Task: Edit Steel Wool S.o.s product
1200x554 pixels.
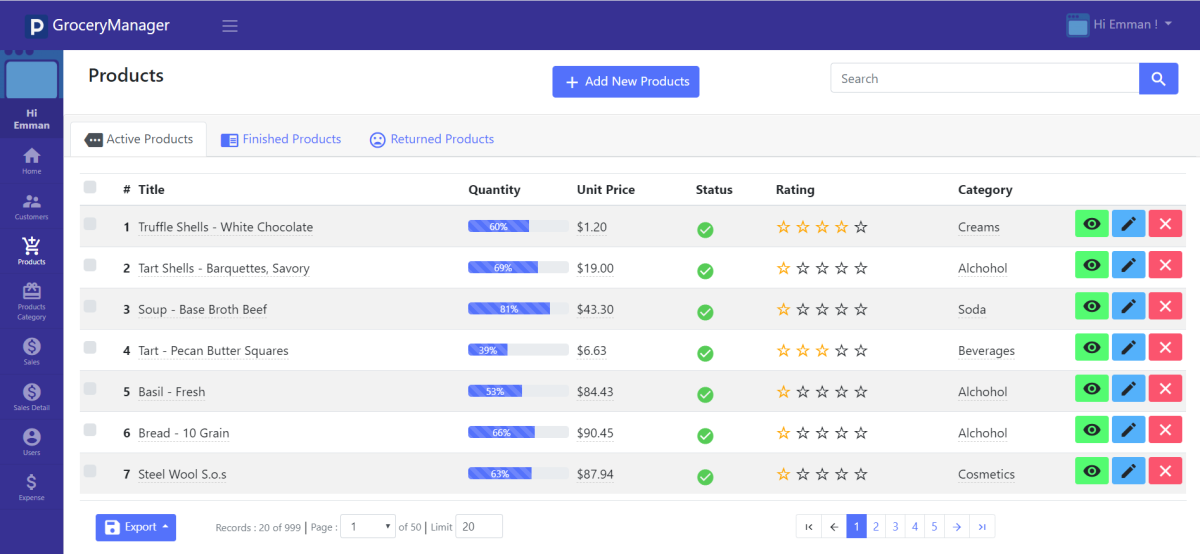Action: coord(1129,472)
